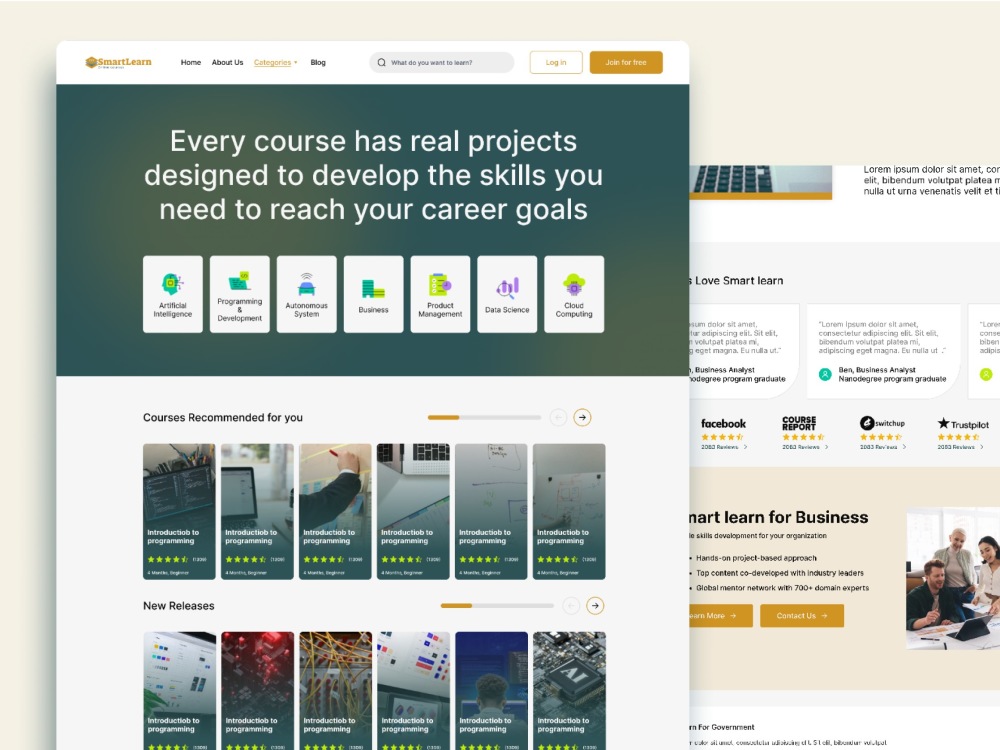This screenshot has height=750, width=1000.
Task: Click the Contact Us button
Action: pyautogui.click(x=802, y=615)
